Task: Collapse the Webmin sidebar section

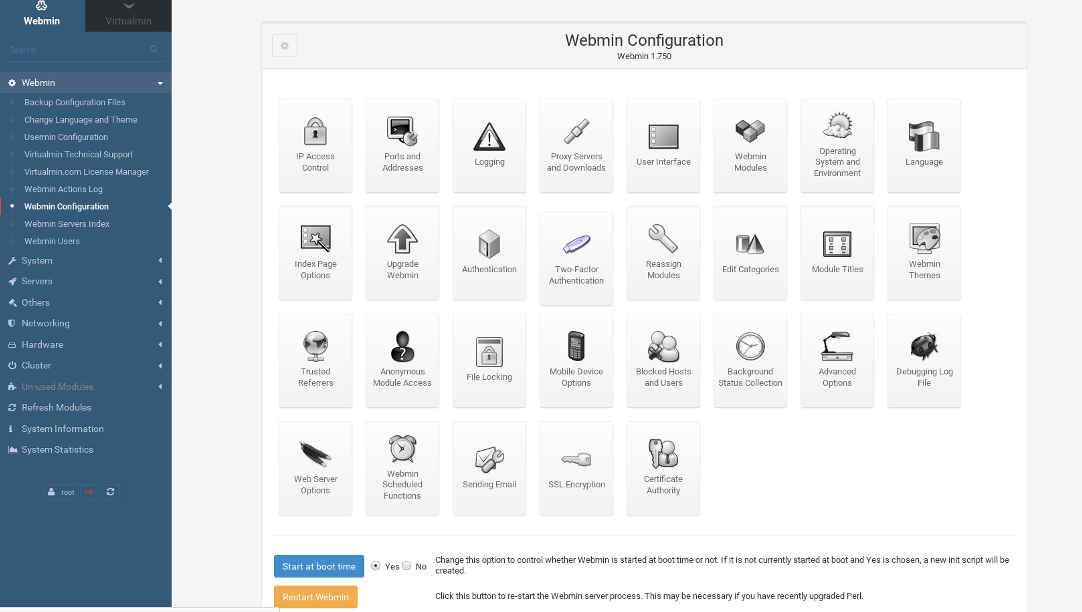Action: click(x=86, y=83)
